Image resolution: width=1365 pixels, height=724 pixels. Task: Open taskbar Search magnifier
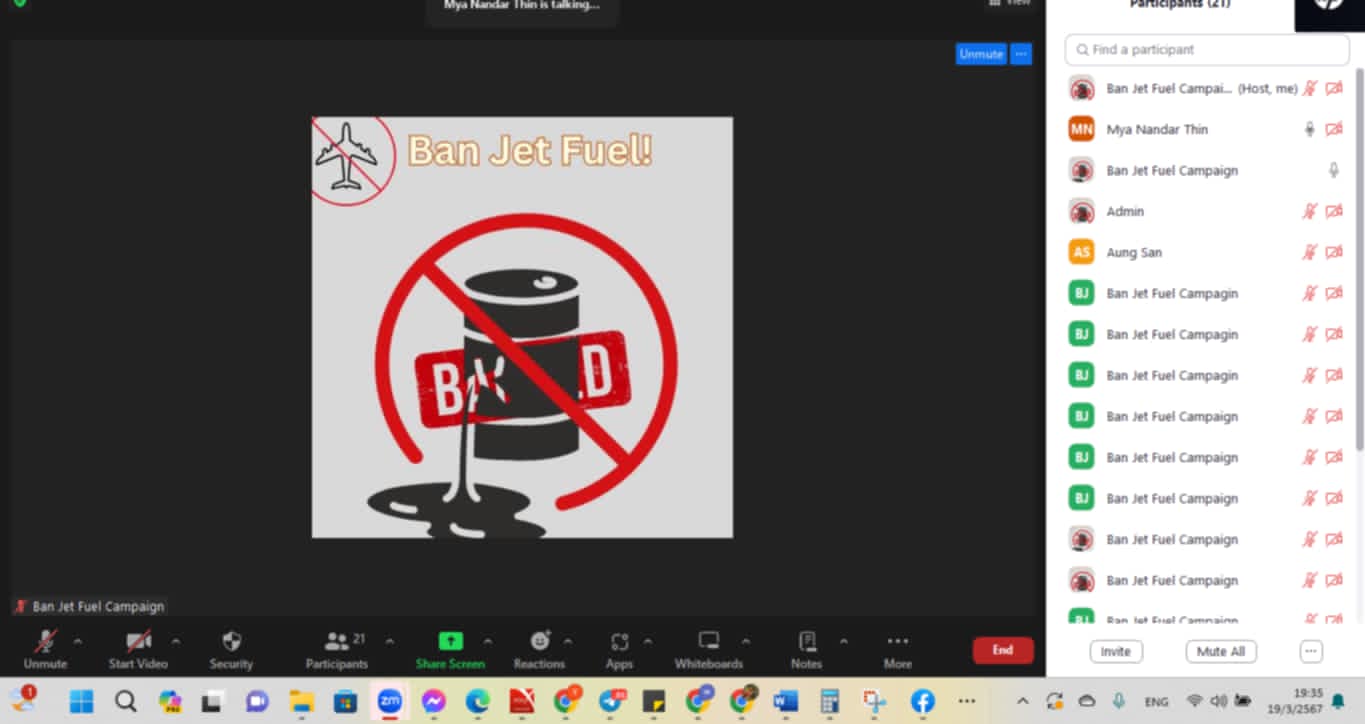click(x=125, y=701)
